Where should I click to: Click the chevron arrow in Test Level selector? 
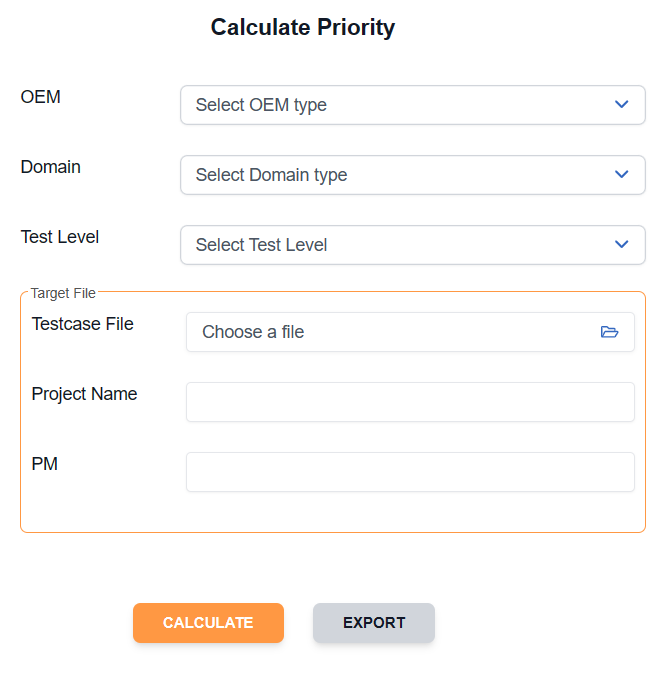tap(621, 244)
